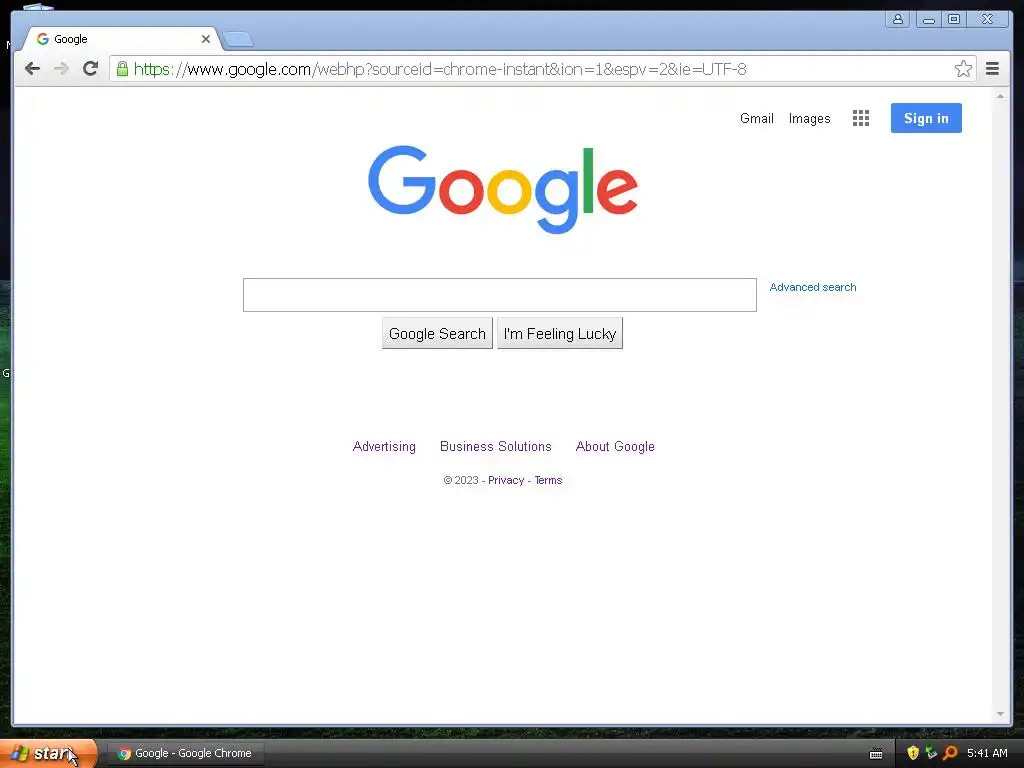Minimize the Chrome window
1024x768 pixels.
click(929, 20)
